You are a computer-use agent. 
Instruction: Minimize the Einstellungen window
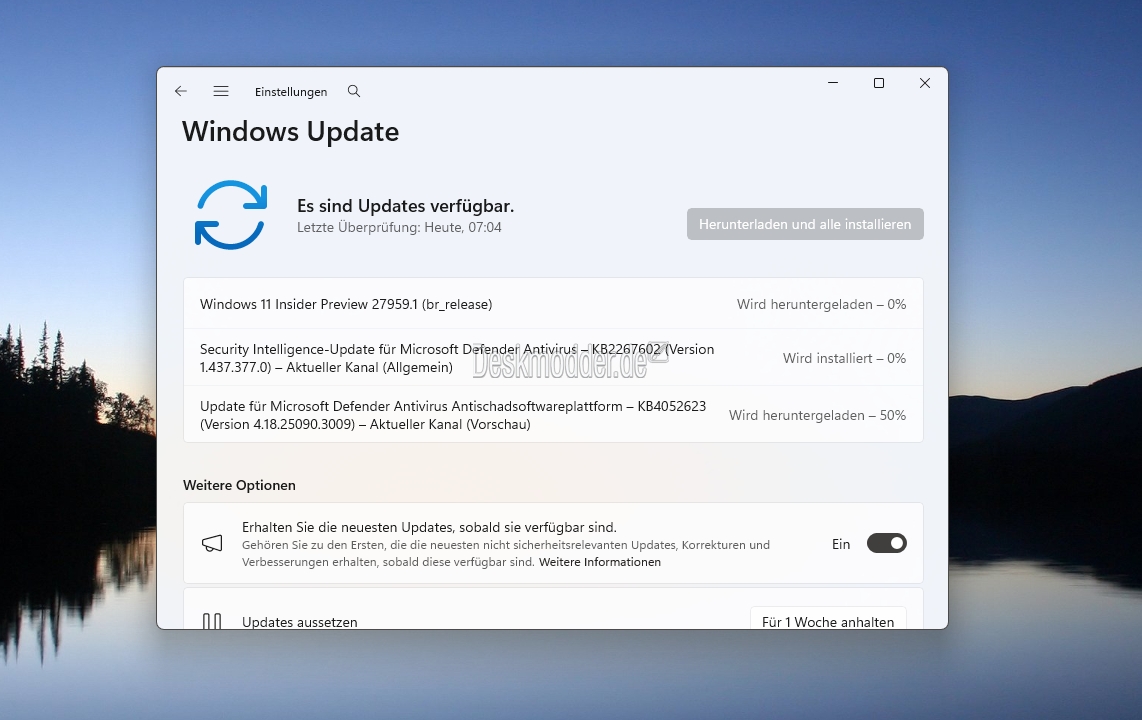(x=833, y=83)
